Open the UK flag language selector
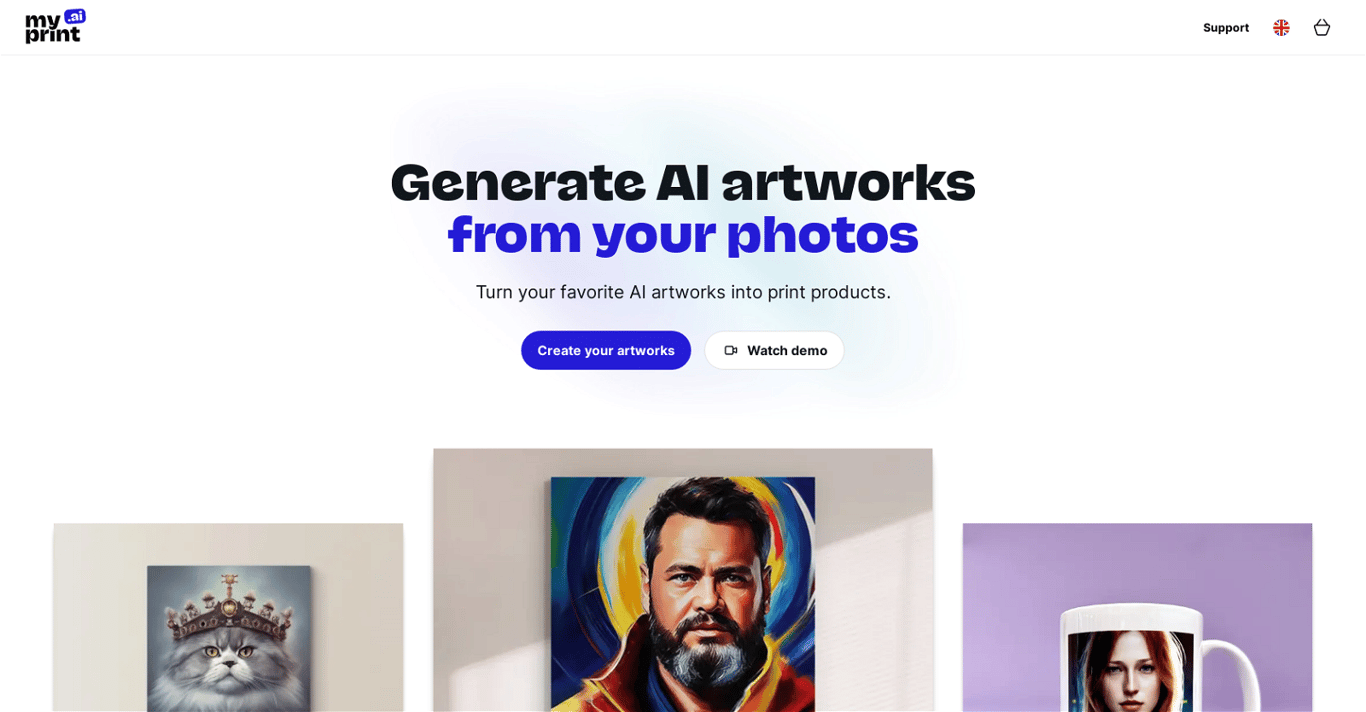This screenshot has width=1366, height=712. pos(1281,28)
